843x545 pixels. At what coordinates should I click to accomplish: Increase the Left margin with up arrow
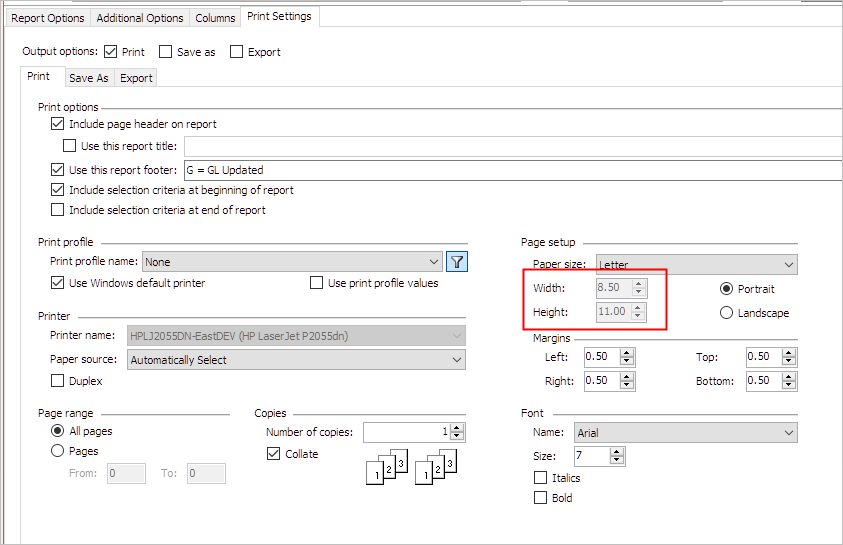pos(627,352)
